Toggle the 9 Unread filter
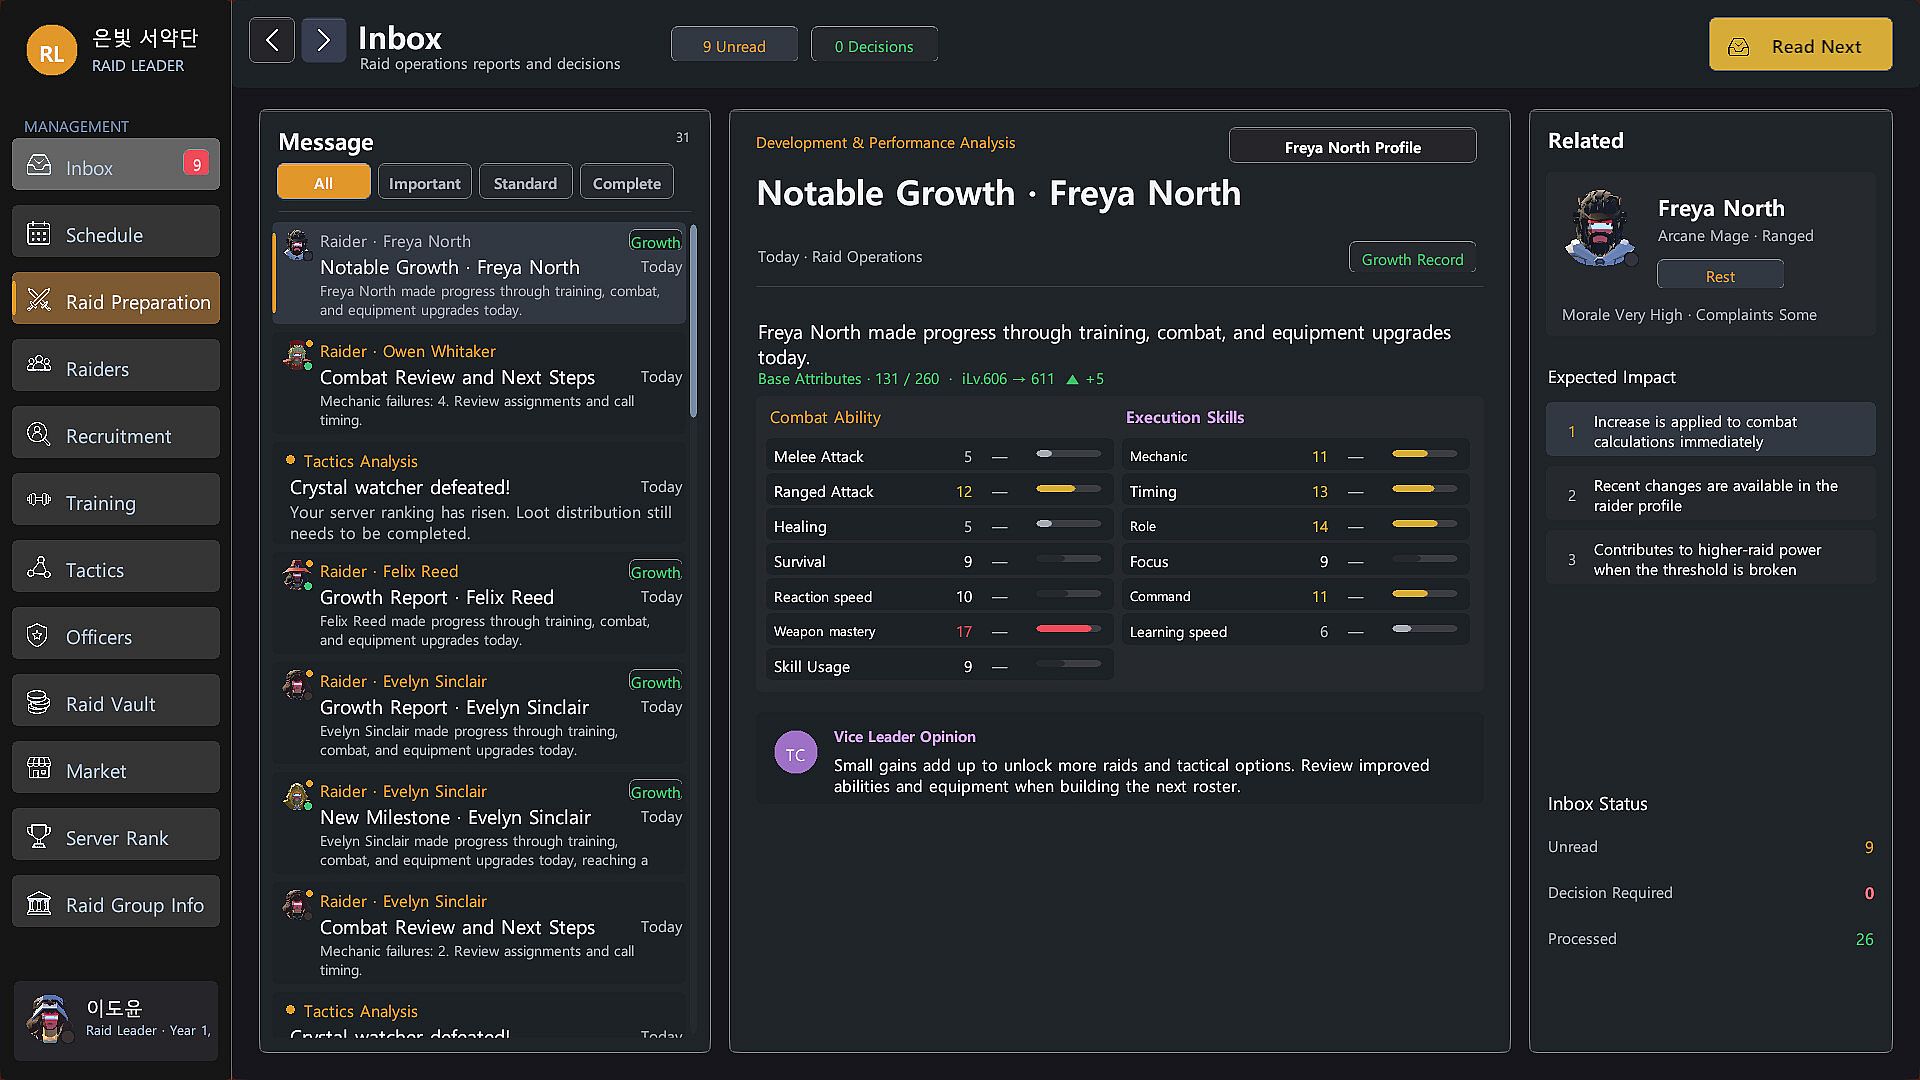The image size is (1920, 1080). point(734,46)
